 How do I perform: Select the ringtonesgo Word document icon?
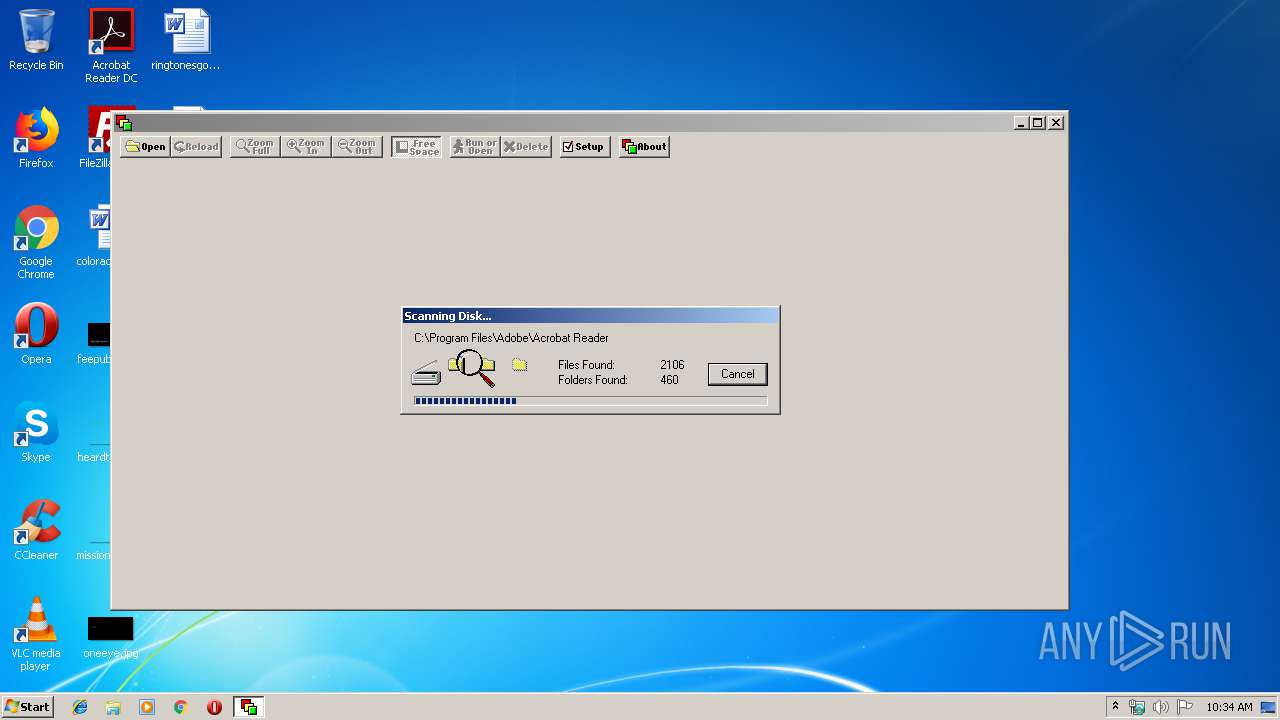pos(186,40)
